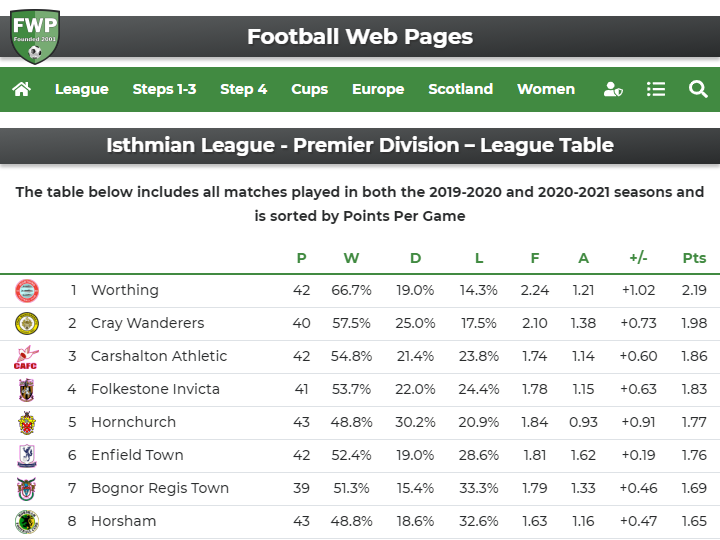This screenshot has width=720, height=540.
Task: Click the Carshalton Athletic CAFC crest
Action: pos(26,357)
